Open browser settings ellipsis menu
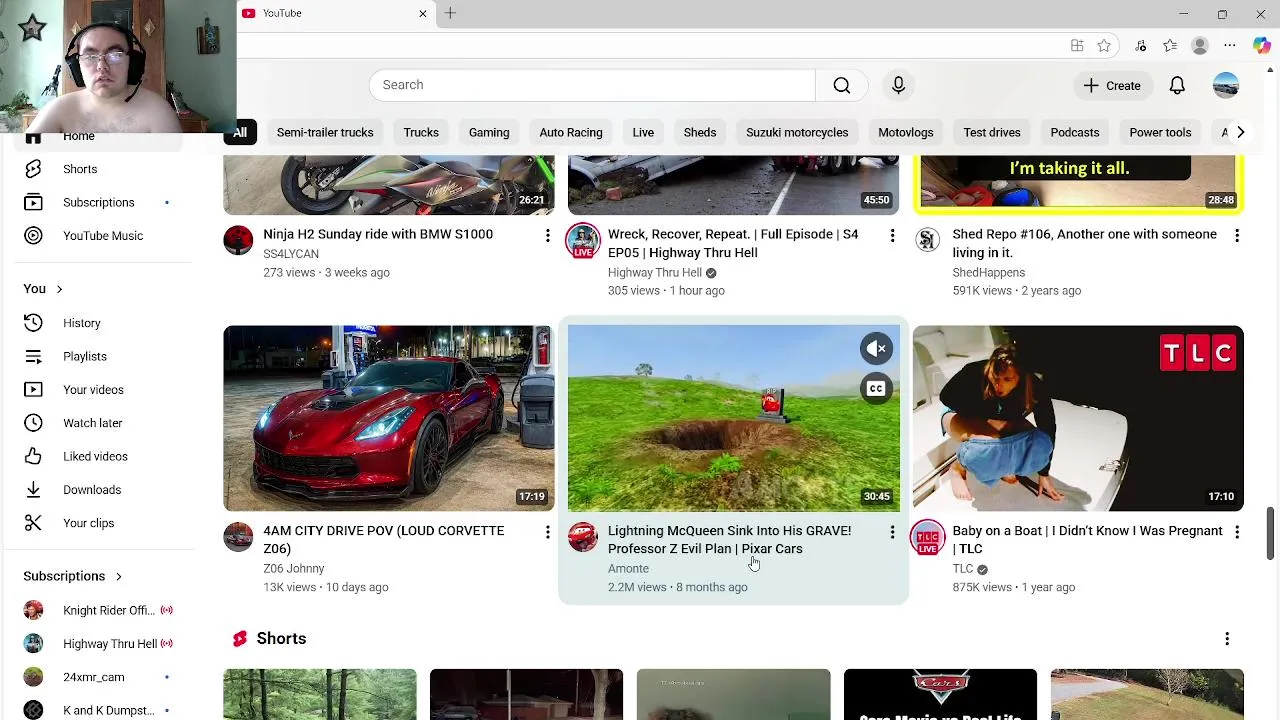This screenshot has height=720, width=1280. pyautogui.click(x=1230, y=46)
